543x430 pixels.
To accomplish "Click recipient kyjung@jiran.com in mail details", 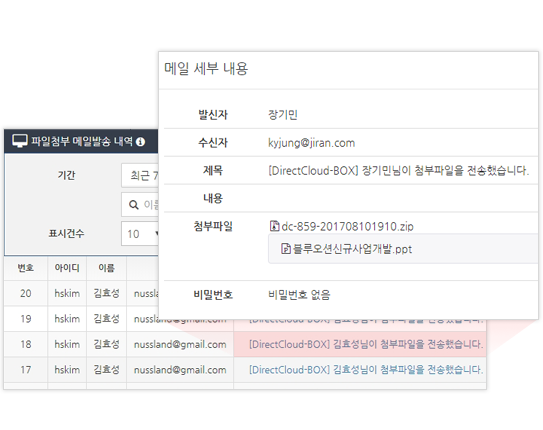I will tap(312, 143).
